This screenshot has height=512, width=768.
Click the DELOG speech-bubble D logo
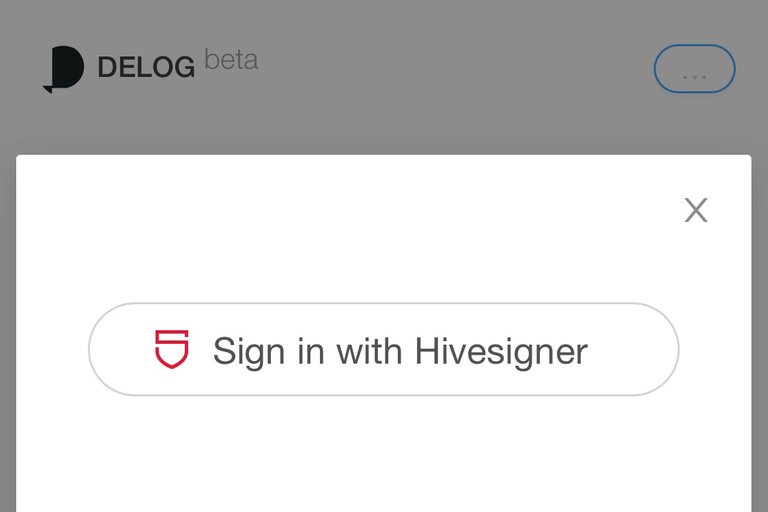(x=64, y=69)
